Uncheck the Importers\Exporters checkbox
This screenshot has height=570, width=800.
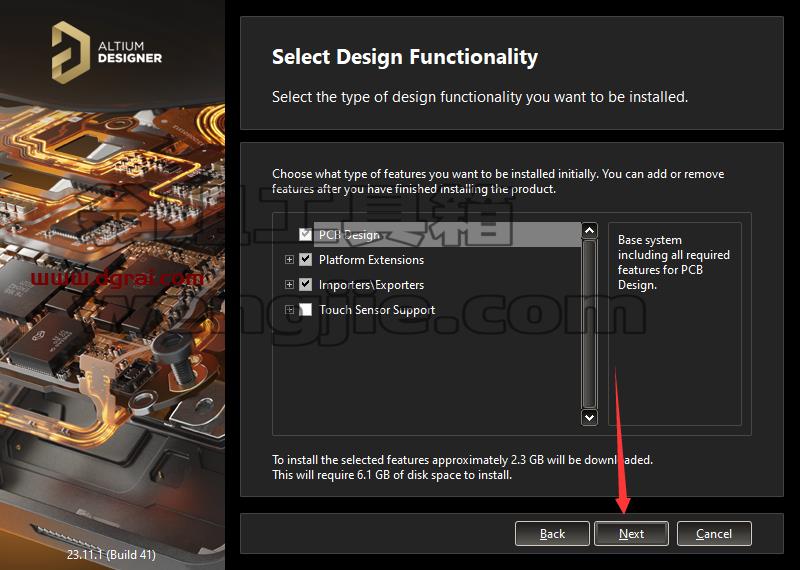305,284
